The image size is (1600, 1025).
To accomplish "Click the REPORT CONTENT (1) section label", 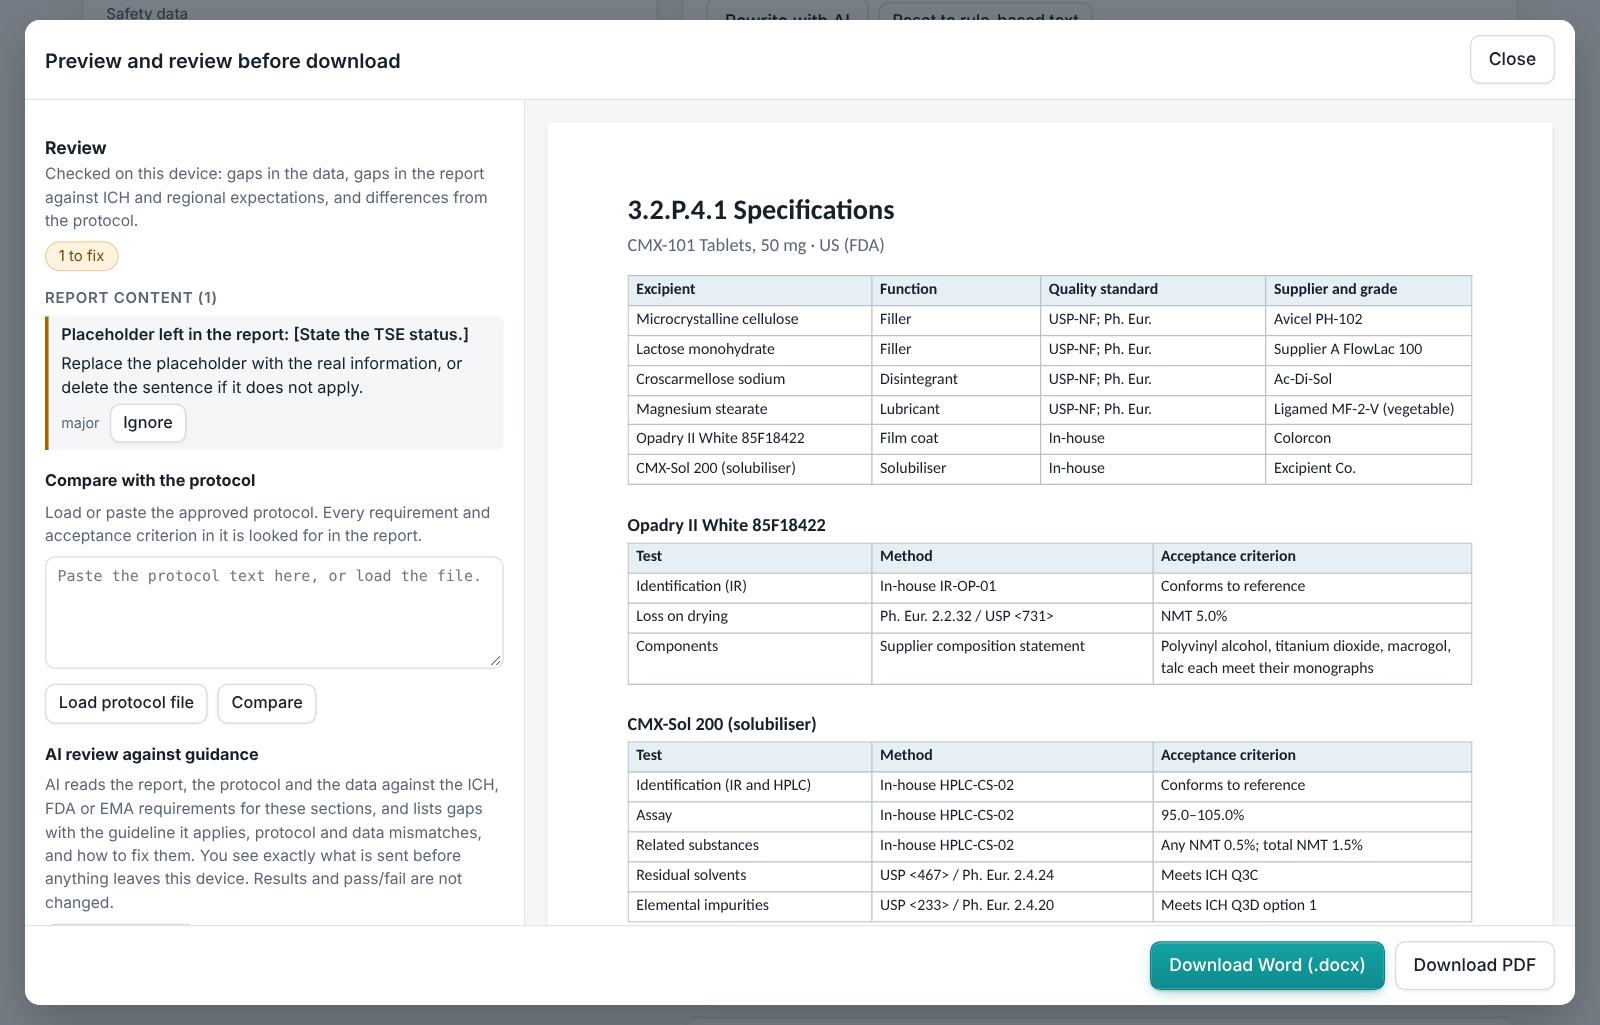I will coord(131,298).
